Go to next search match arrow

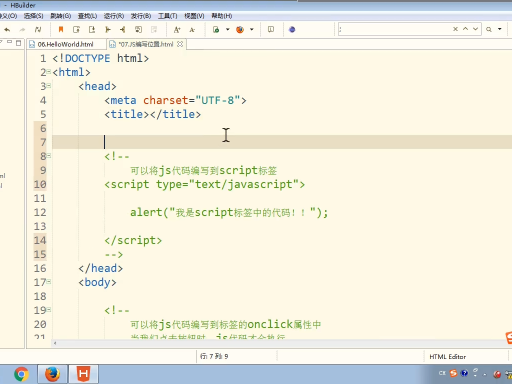[475, 29]
